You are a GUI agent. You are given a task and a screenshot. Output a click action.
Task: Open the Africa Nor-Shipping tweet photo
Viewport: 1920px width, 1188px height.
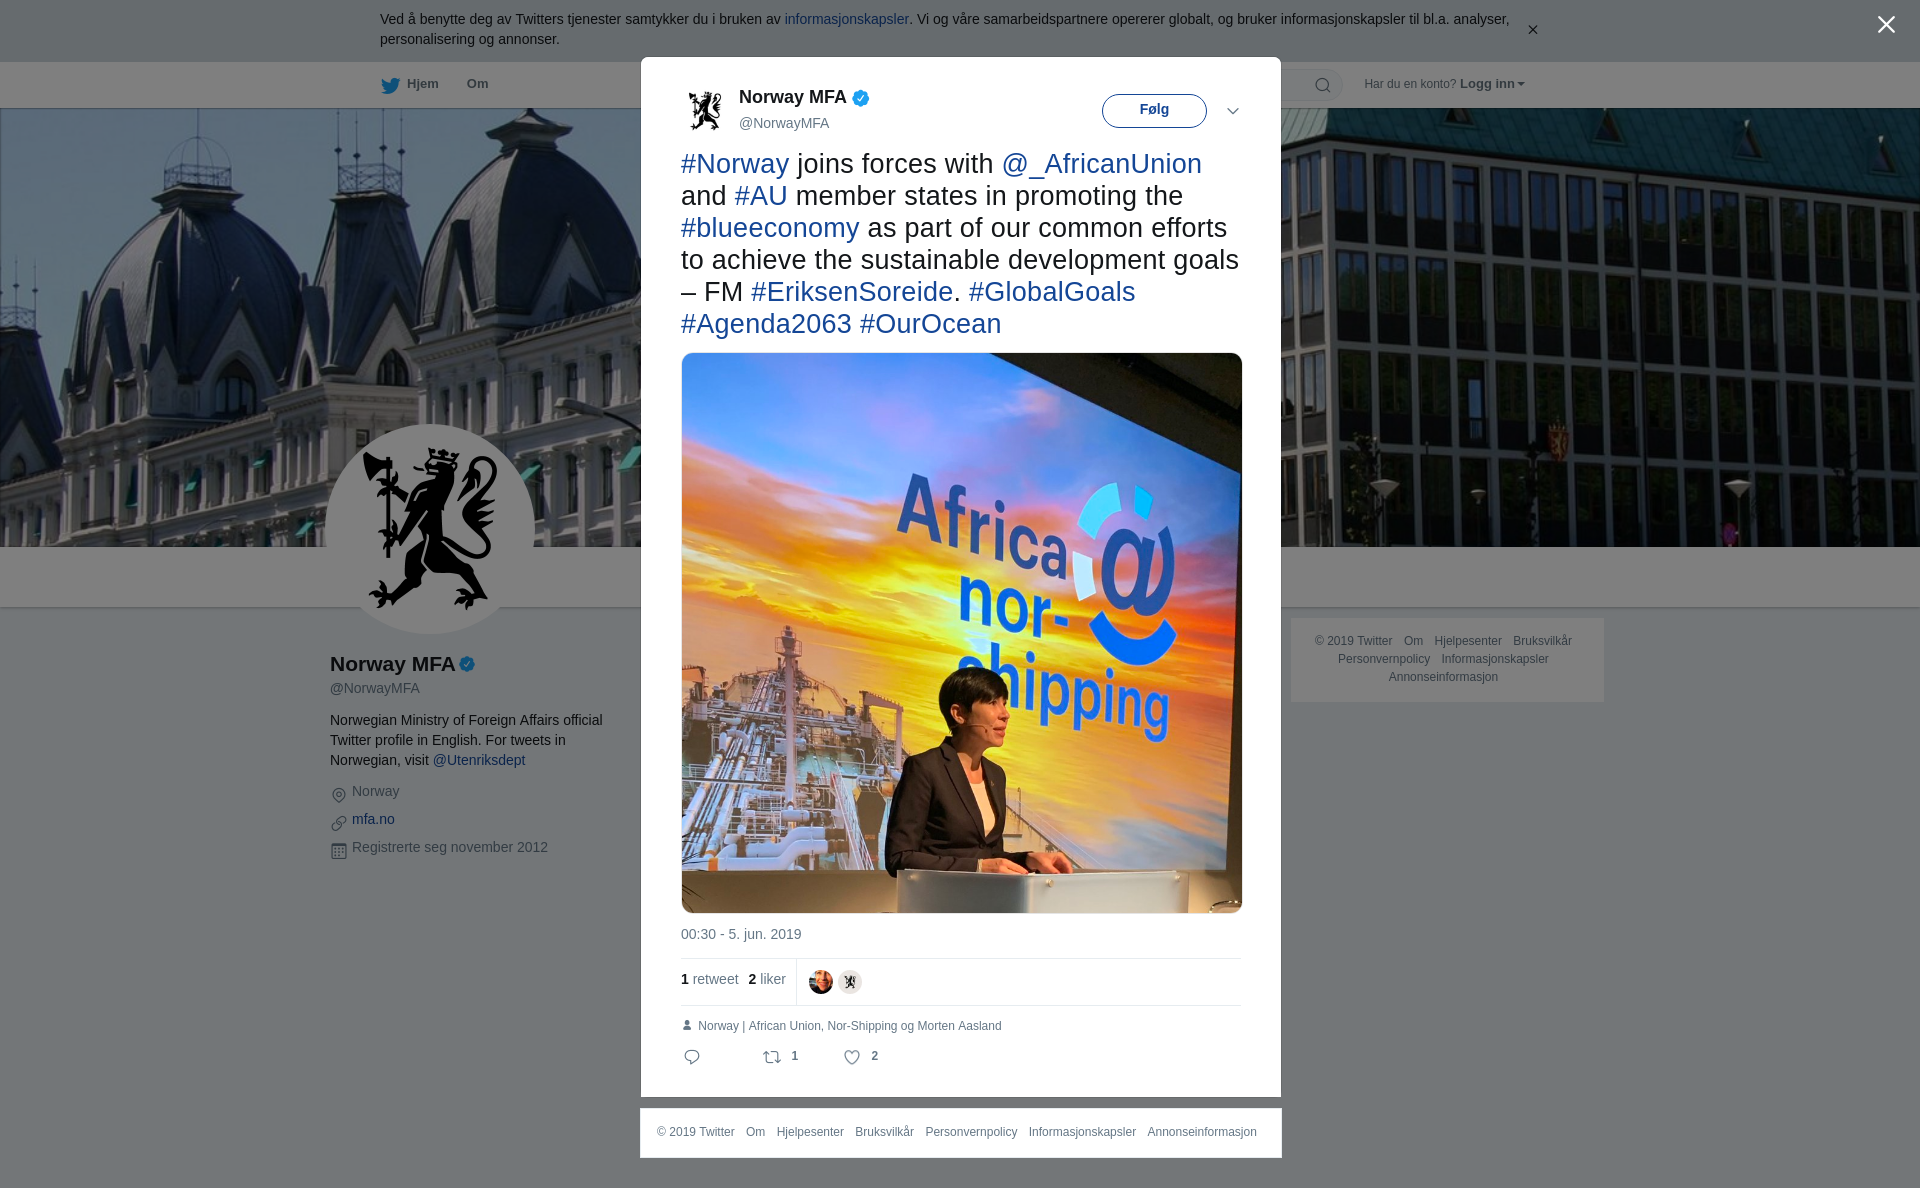click(962, 633)
